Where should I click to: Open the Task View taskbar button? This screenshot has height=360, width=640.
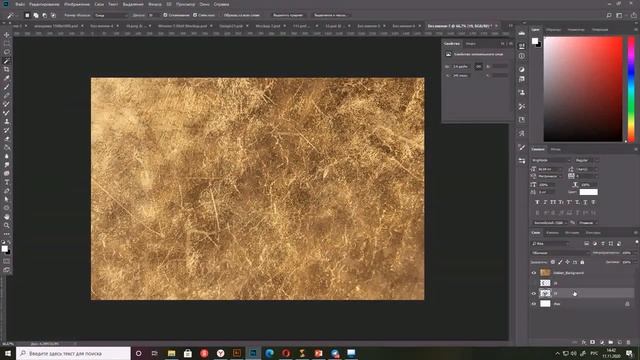coord(155,353)
